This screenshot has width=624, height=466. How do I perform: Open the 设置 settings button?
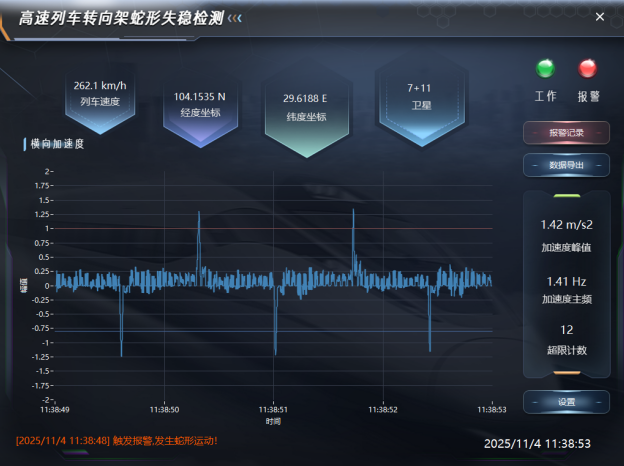pyautogui.click(x=566, y=402)
